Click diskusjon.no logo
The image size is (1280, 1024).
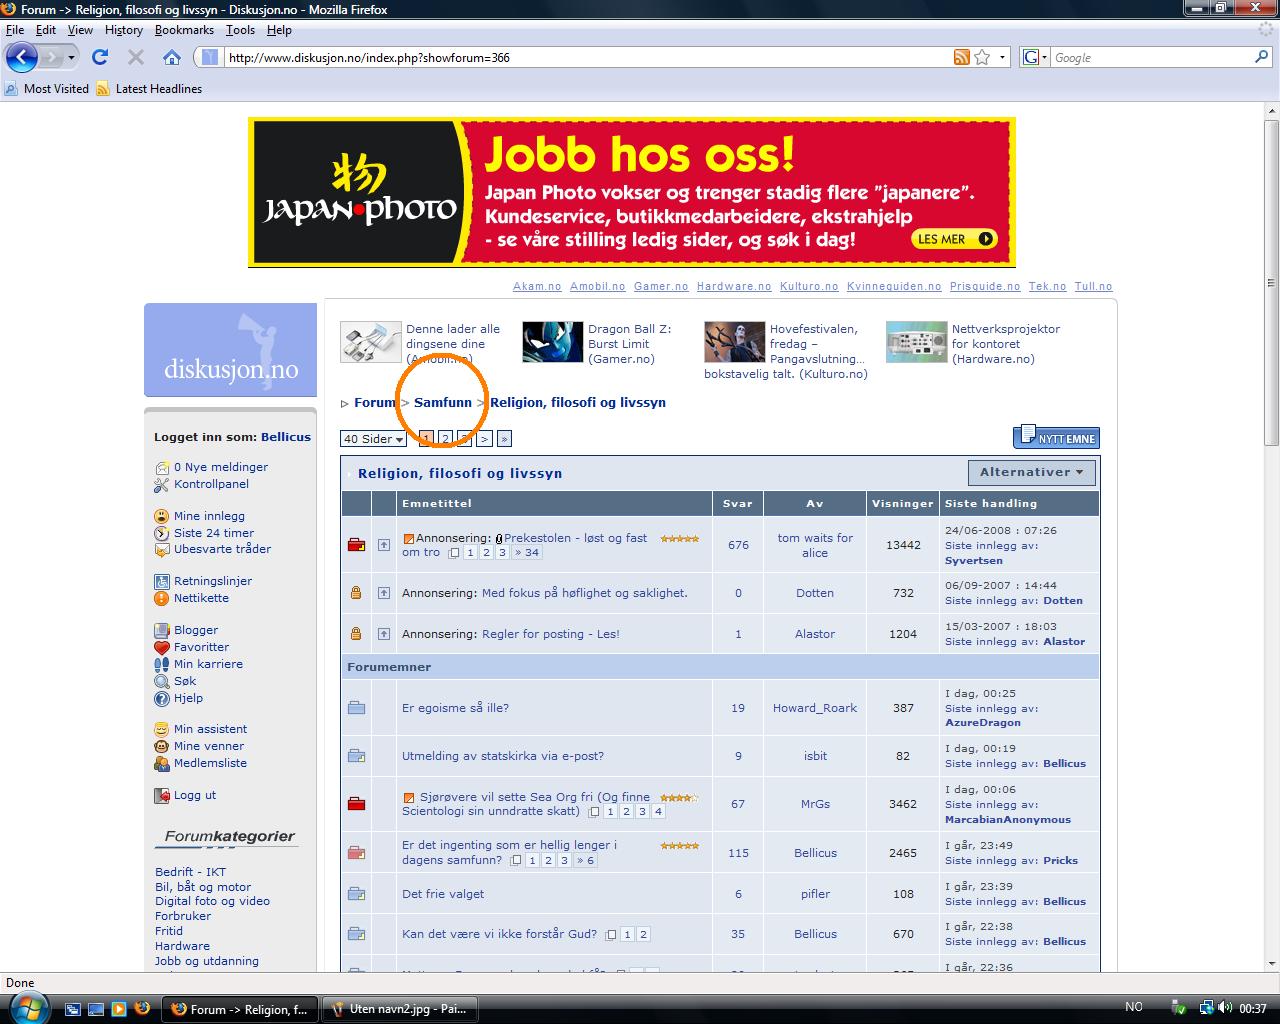pos(231,350)
